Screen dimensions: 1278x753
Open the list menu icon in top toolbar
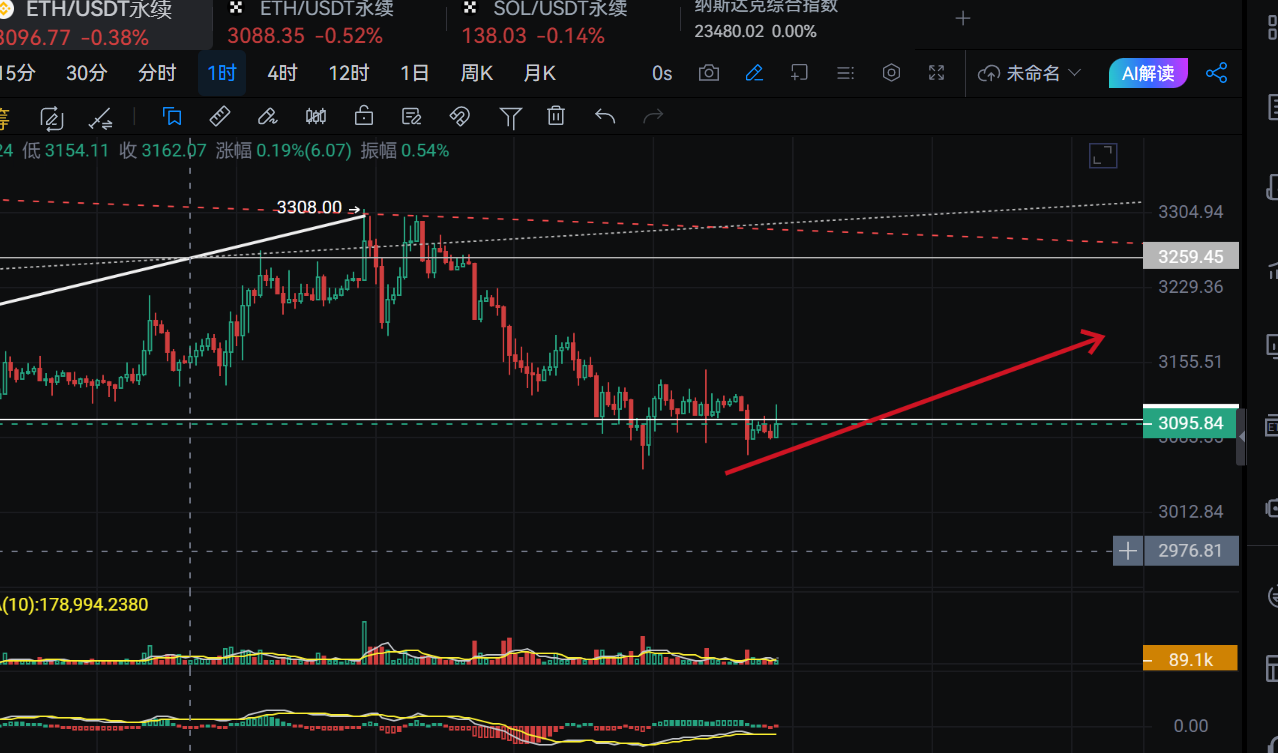click(x=846, y=73)
